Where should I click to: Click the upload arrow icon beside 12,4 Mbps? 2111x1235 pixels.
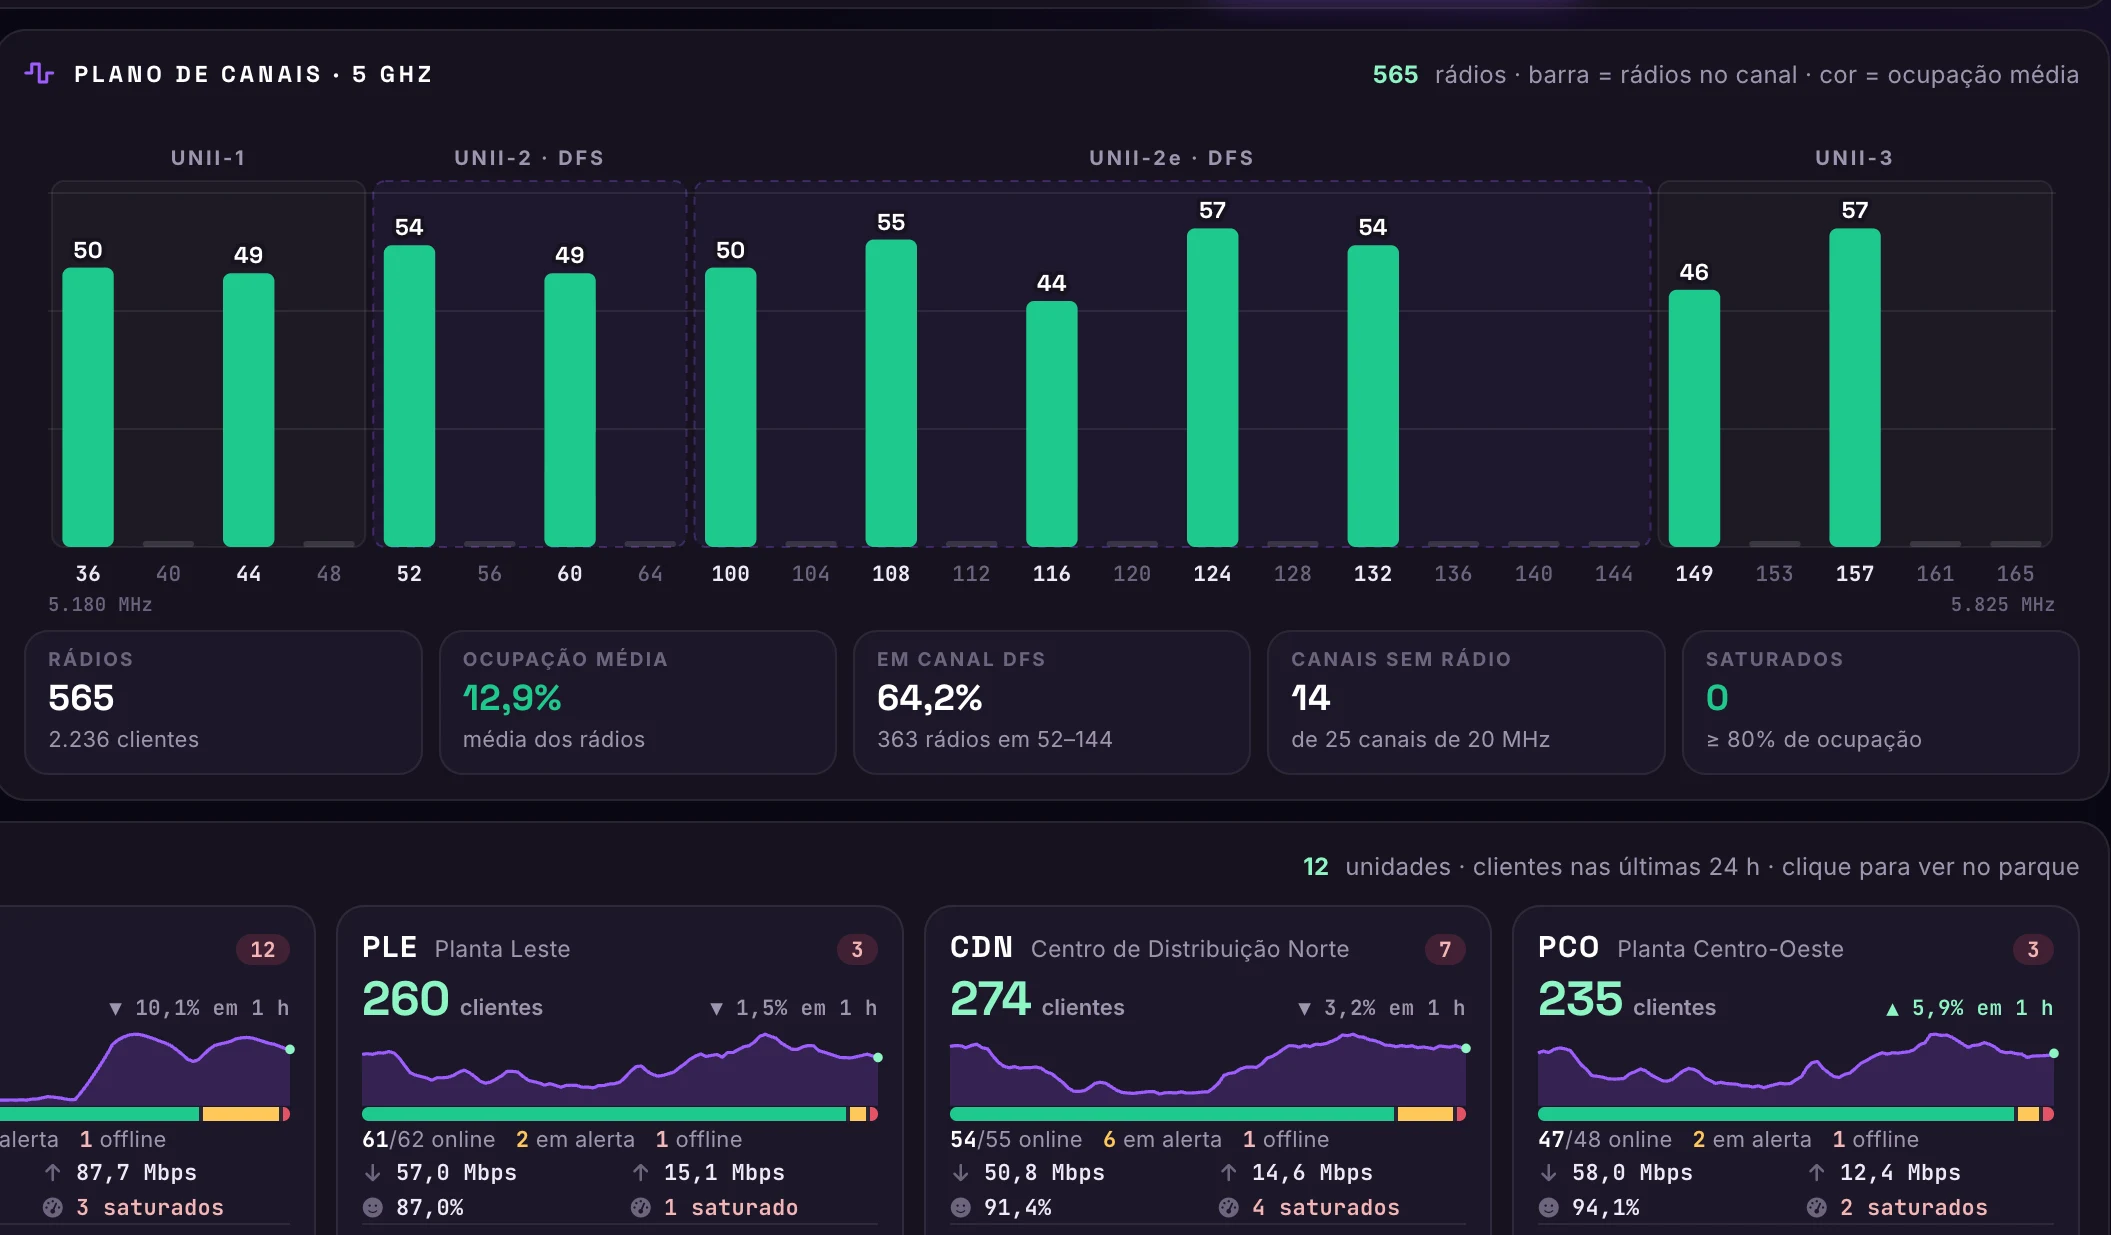(x=1817, y=1172)
